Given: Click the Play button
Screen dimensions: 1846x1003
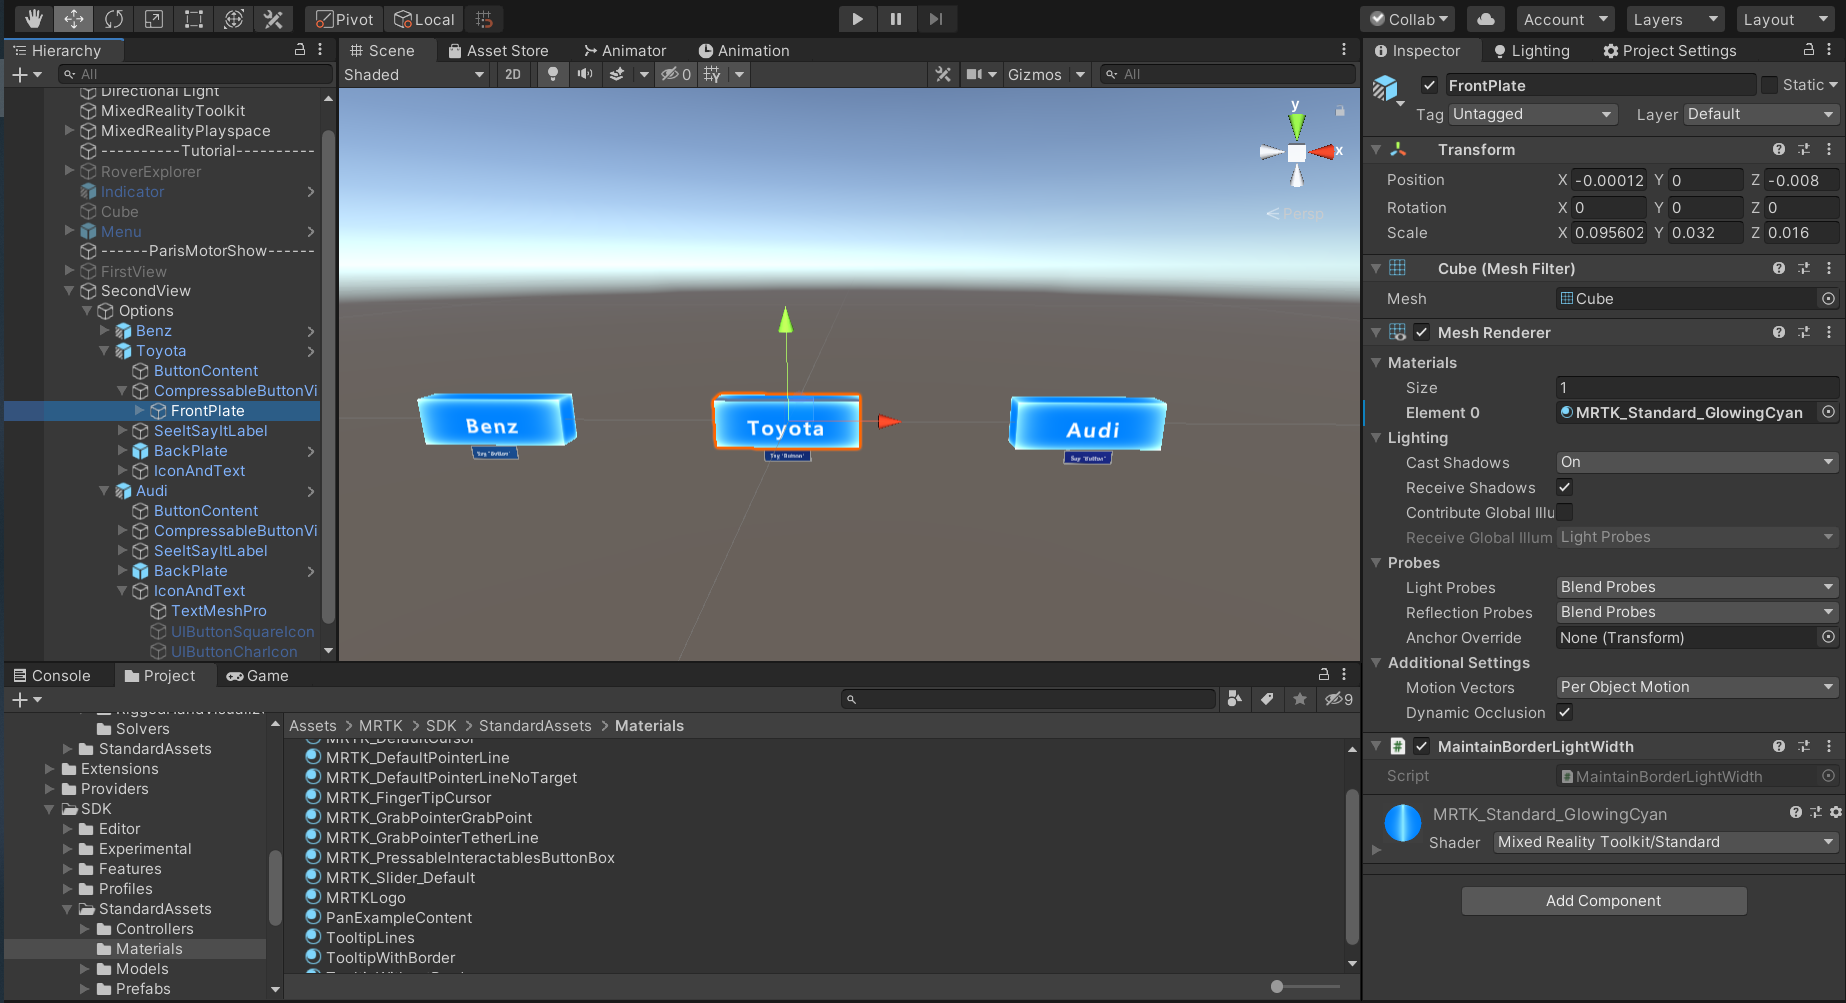Looking at the screenshot, I should pos(857,19).
